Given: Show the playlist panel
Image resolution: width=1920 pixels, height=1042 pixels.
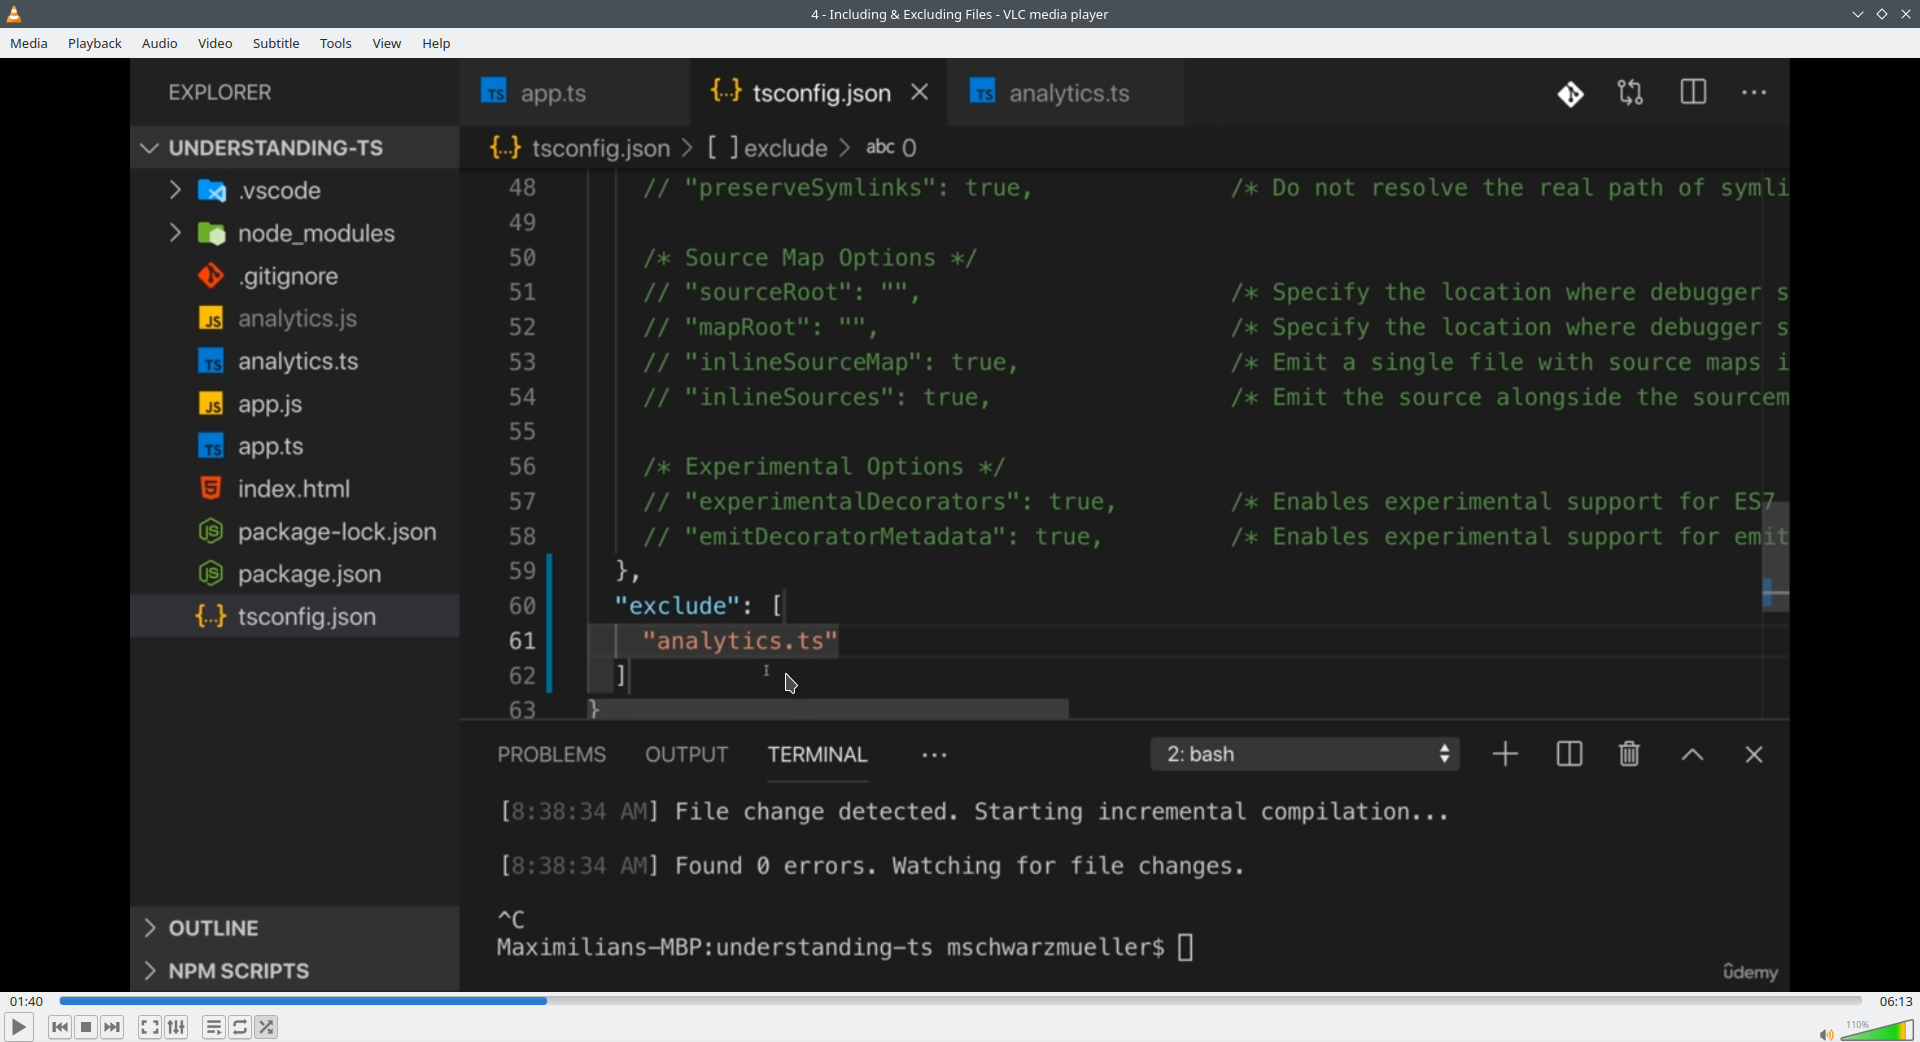Looking at the screenshot, I should click(214, 1027).
